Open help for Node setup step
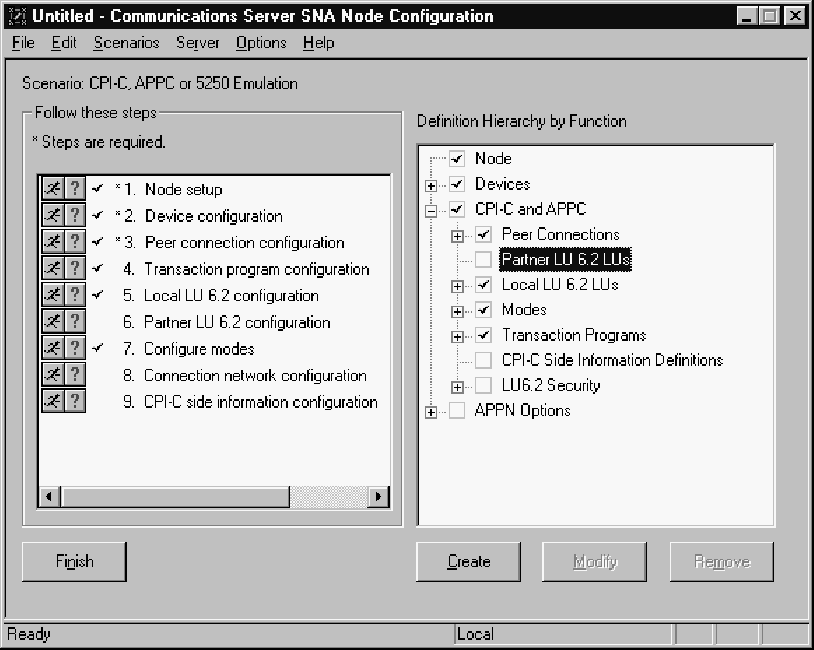 pos(75,188)
